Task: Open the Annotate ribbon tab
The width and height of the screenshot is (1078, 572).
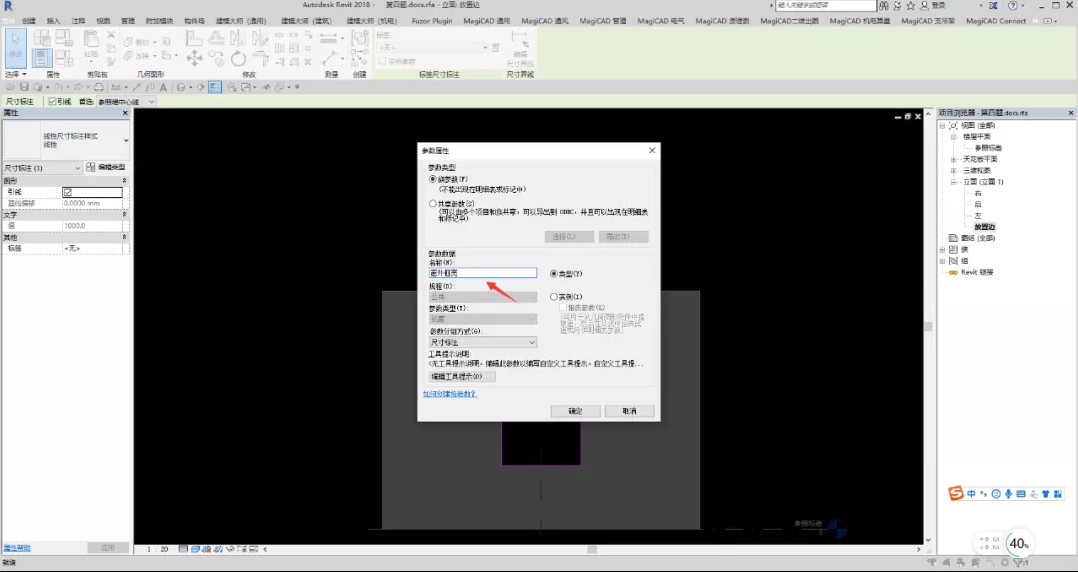Action: pyautogui.click(x=78, y=21)
